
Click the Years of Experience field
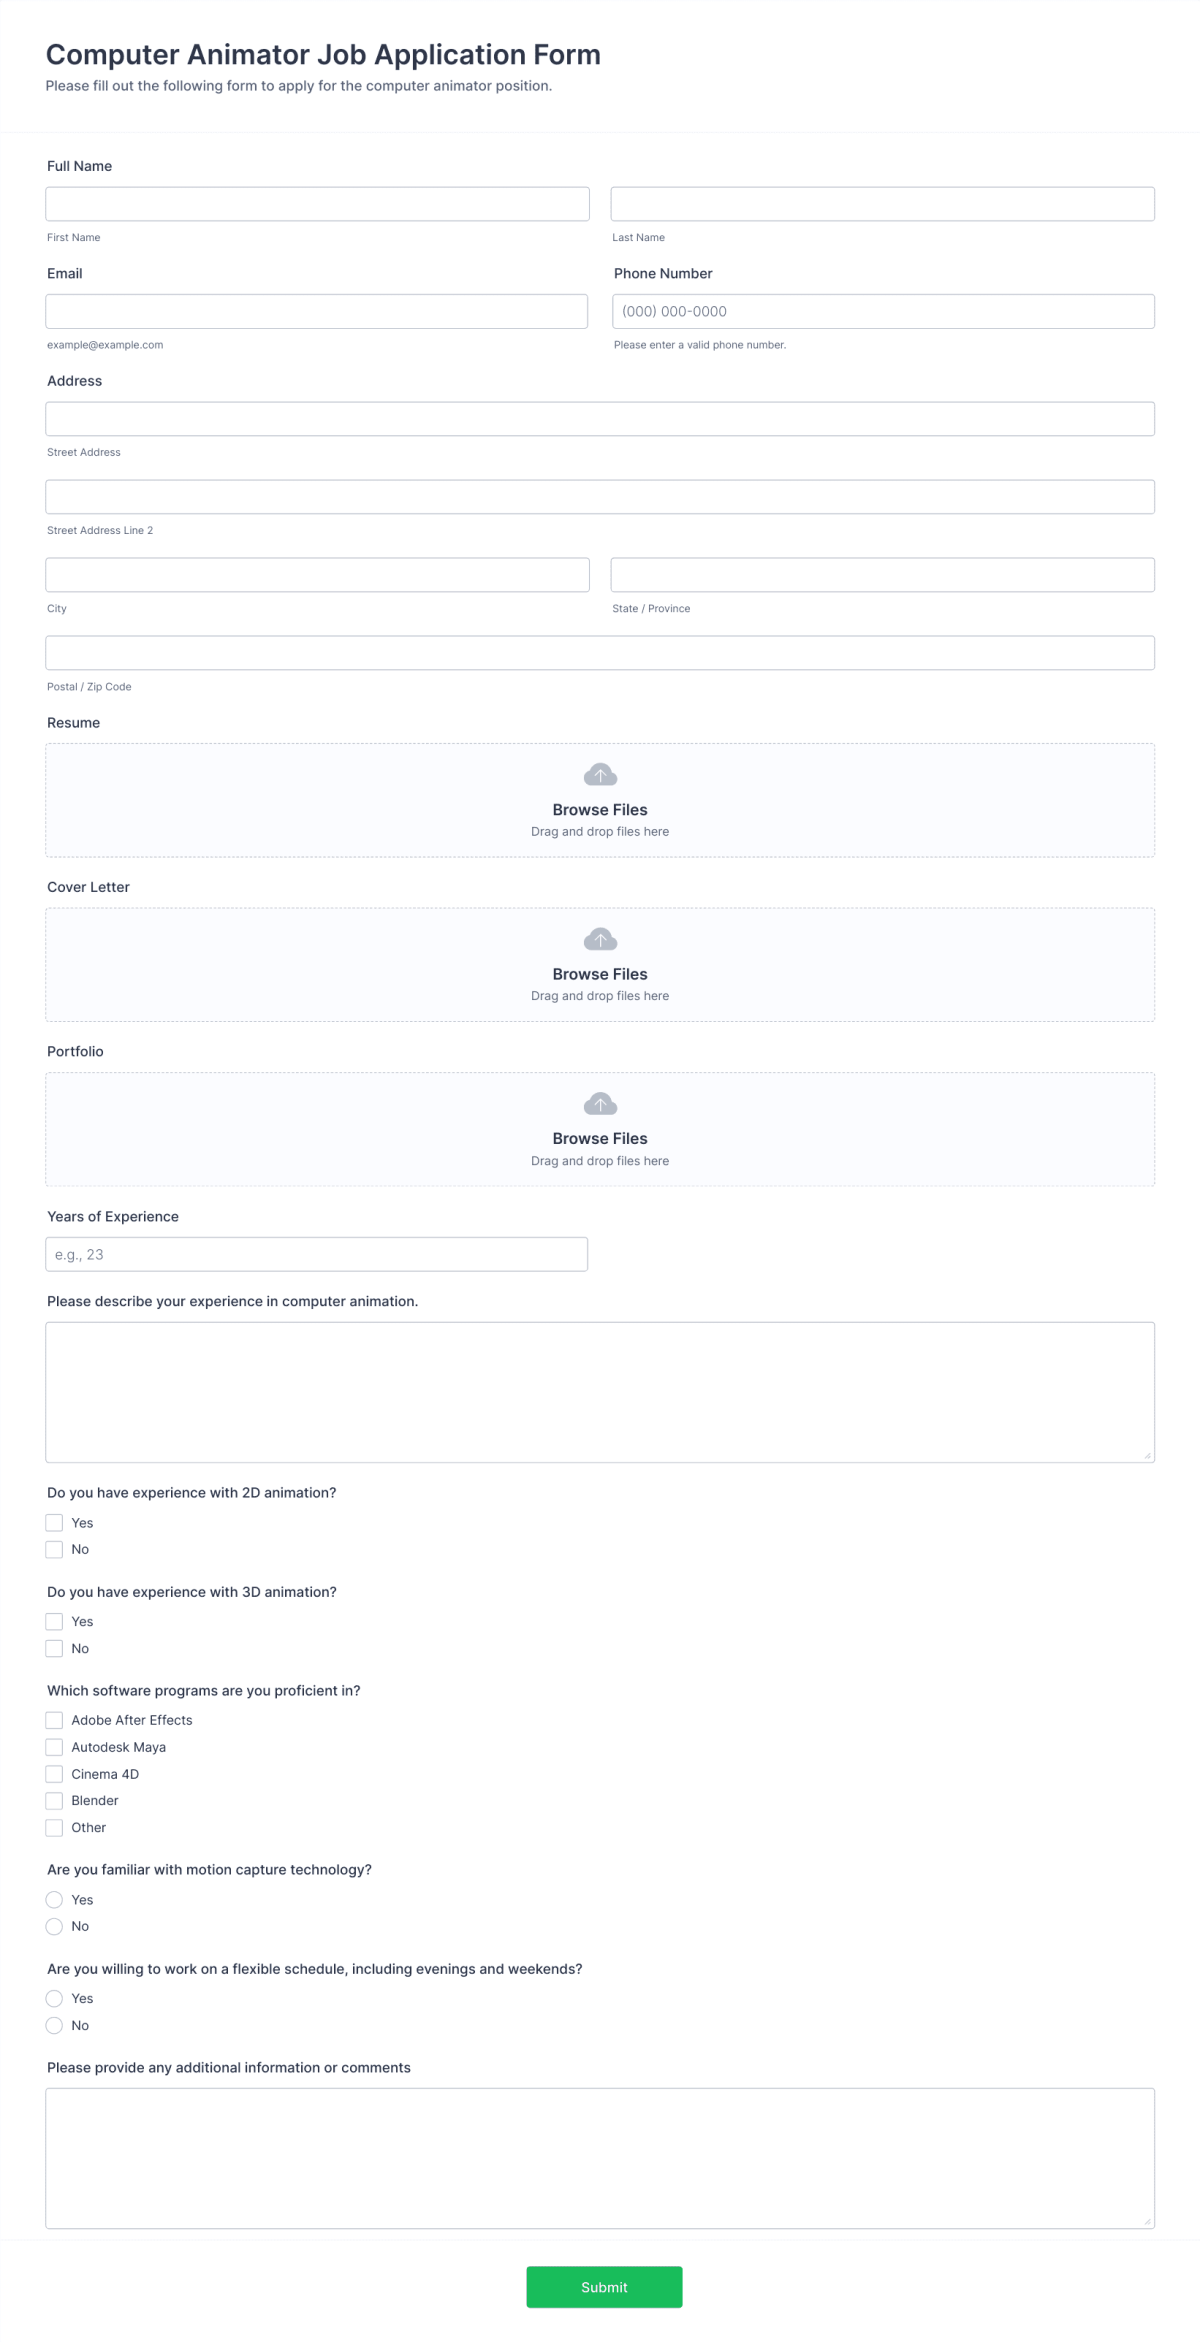click(x=317, y=1253)
